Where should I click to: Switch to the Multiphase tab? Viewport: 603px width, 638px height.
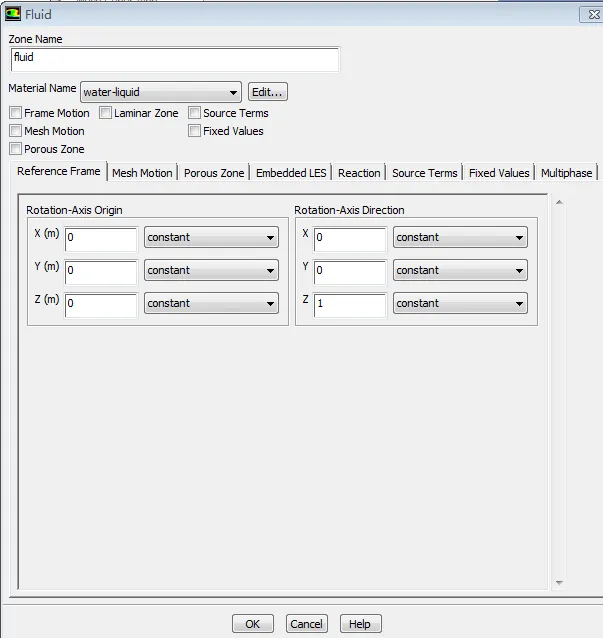pyautogui.click(x=566, y=173)
